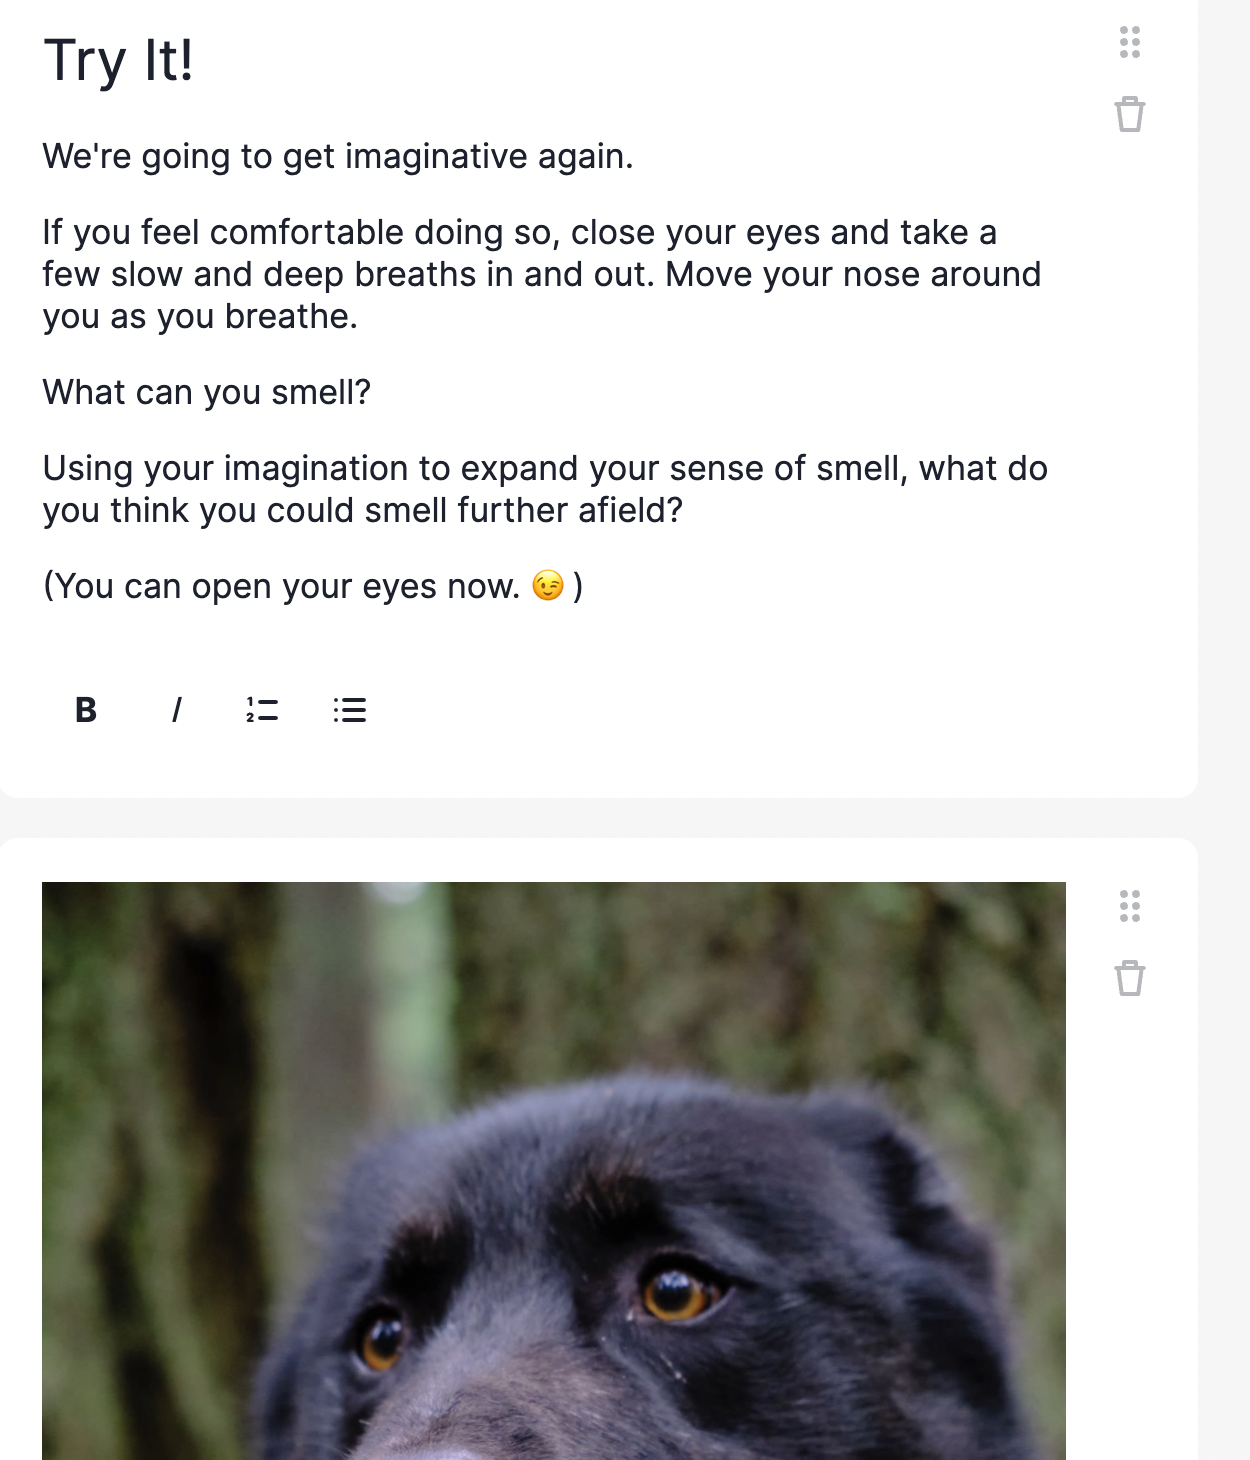Delete the Try It! text block
Viewport: 1250px width, 1460px height.
(1130, 114)
